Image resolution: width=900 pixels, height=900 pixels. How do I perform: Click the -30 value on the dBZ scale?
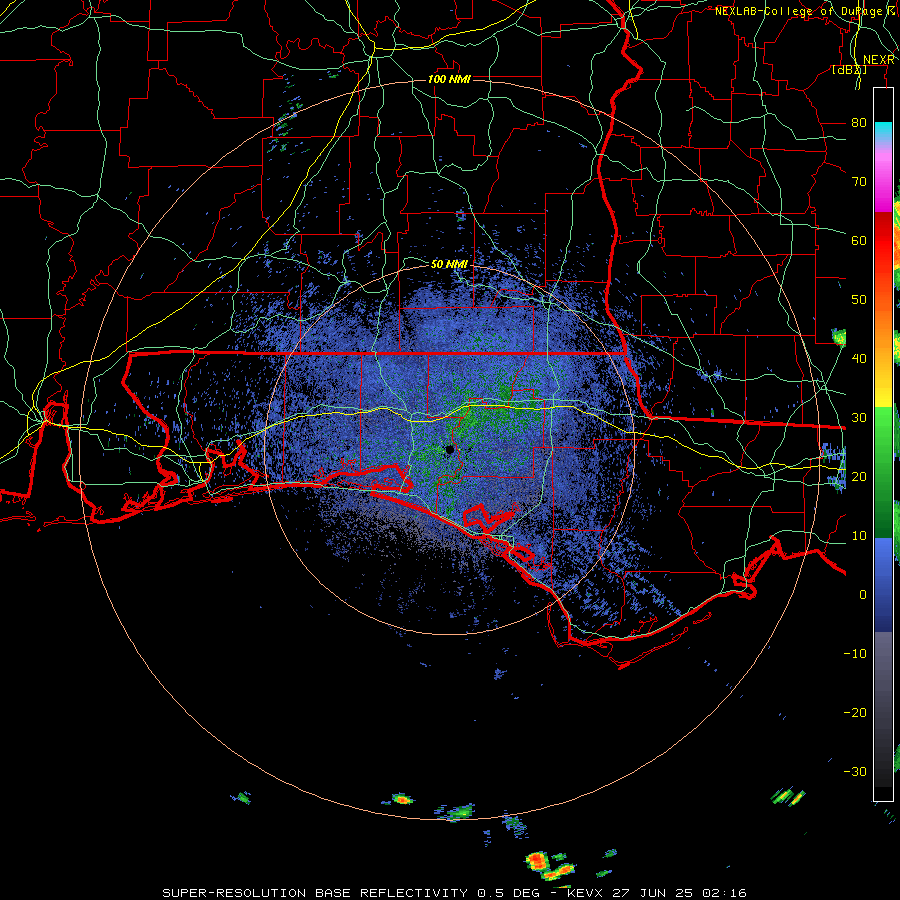pyautogui.click(x=855, y=771)
